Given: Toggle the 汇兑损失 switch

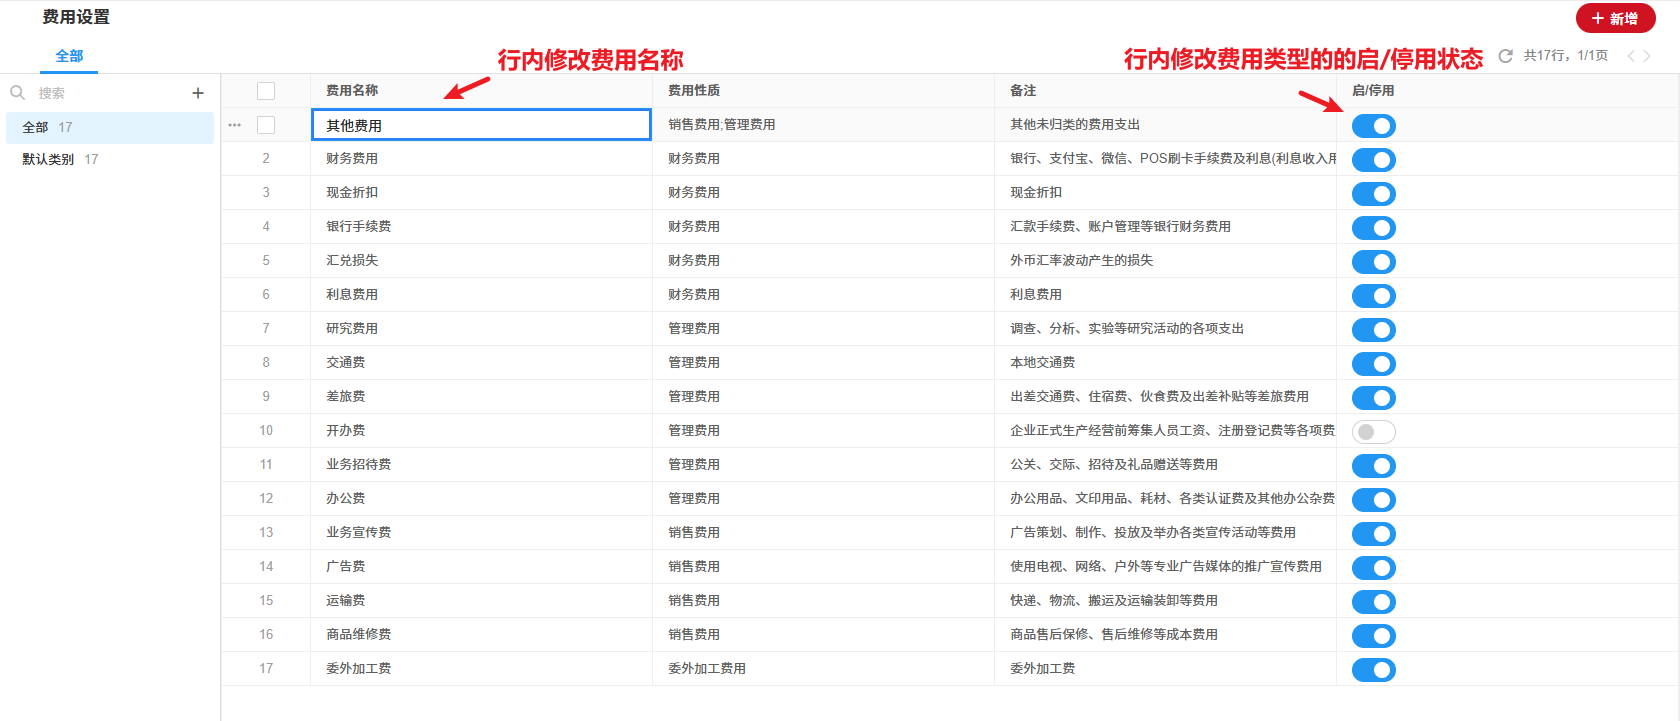Looking at the screenshot, I should tap(1374, 262).
